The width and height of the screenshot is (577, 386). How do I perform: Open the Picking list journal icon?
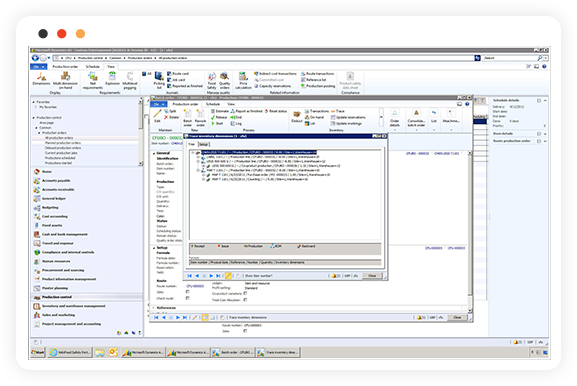tap(159, 80)
